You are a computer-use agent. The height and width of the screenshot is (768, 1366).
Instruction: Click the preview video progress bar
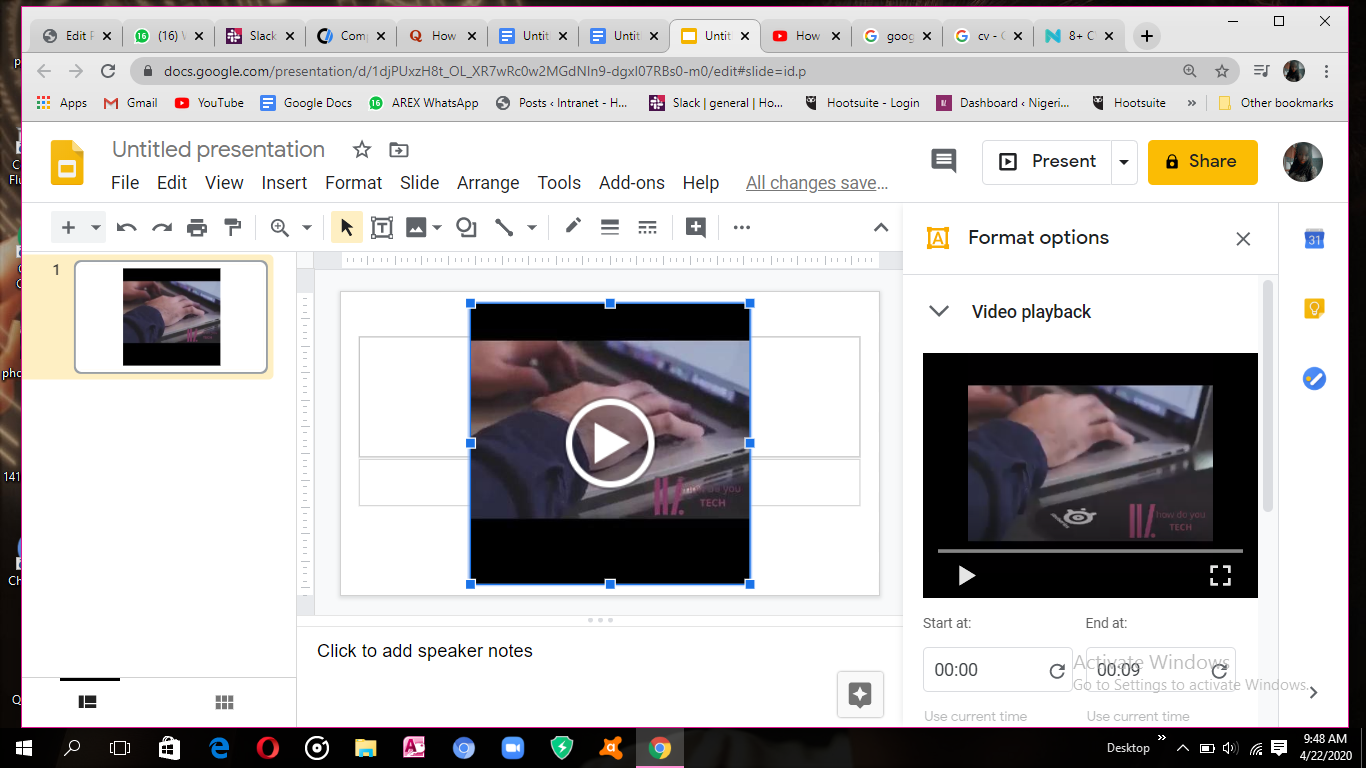coord(1090,551)
